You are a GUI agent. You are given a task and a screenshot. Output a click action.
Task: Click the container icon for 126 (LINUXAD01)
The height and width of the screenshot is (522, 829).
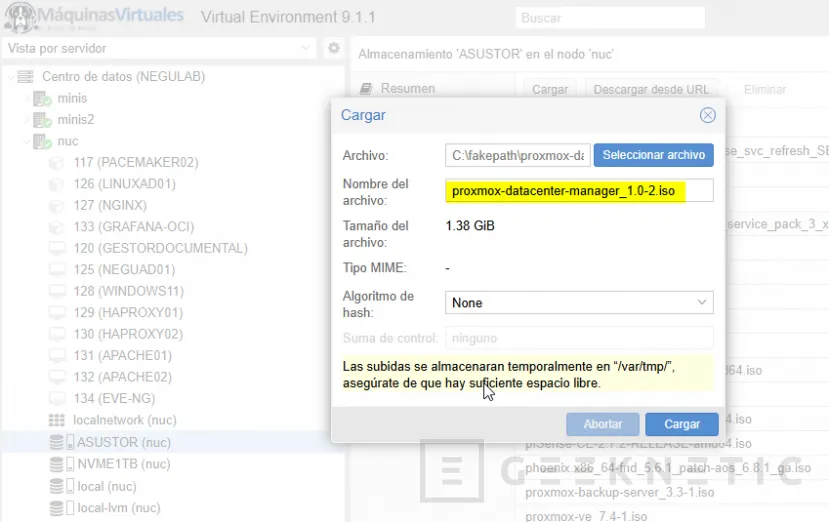coord(57,184)
